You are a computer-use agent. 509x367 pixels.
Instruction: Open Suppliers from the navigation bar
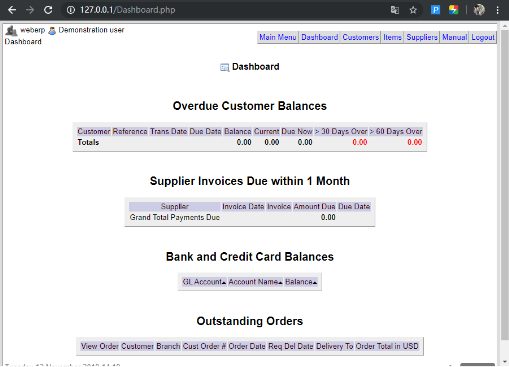tap(422, 37)
